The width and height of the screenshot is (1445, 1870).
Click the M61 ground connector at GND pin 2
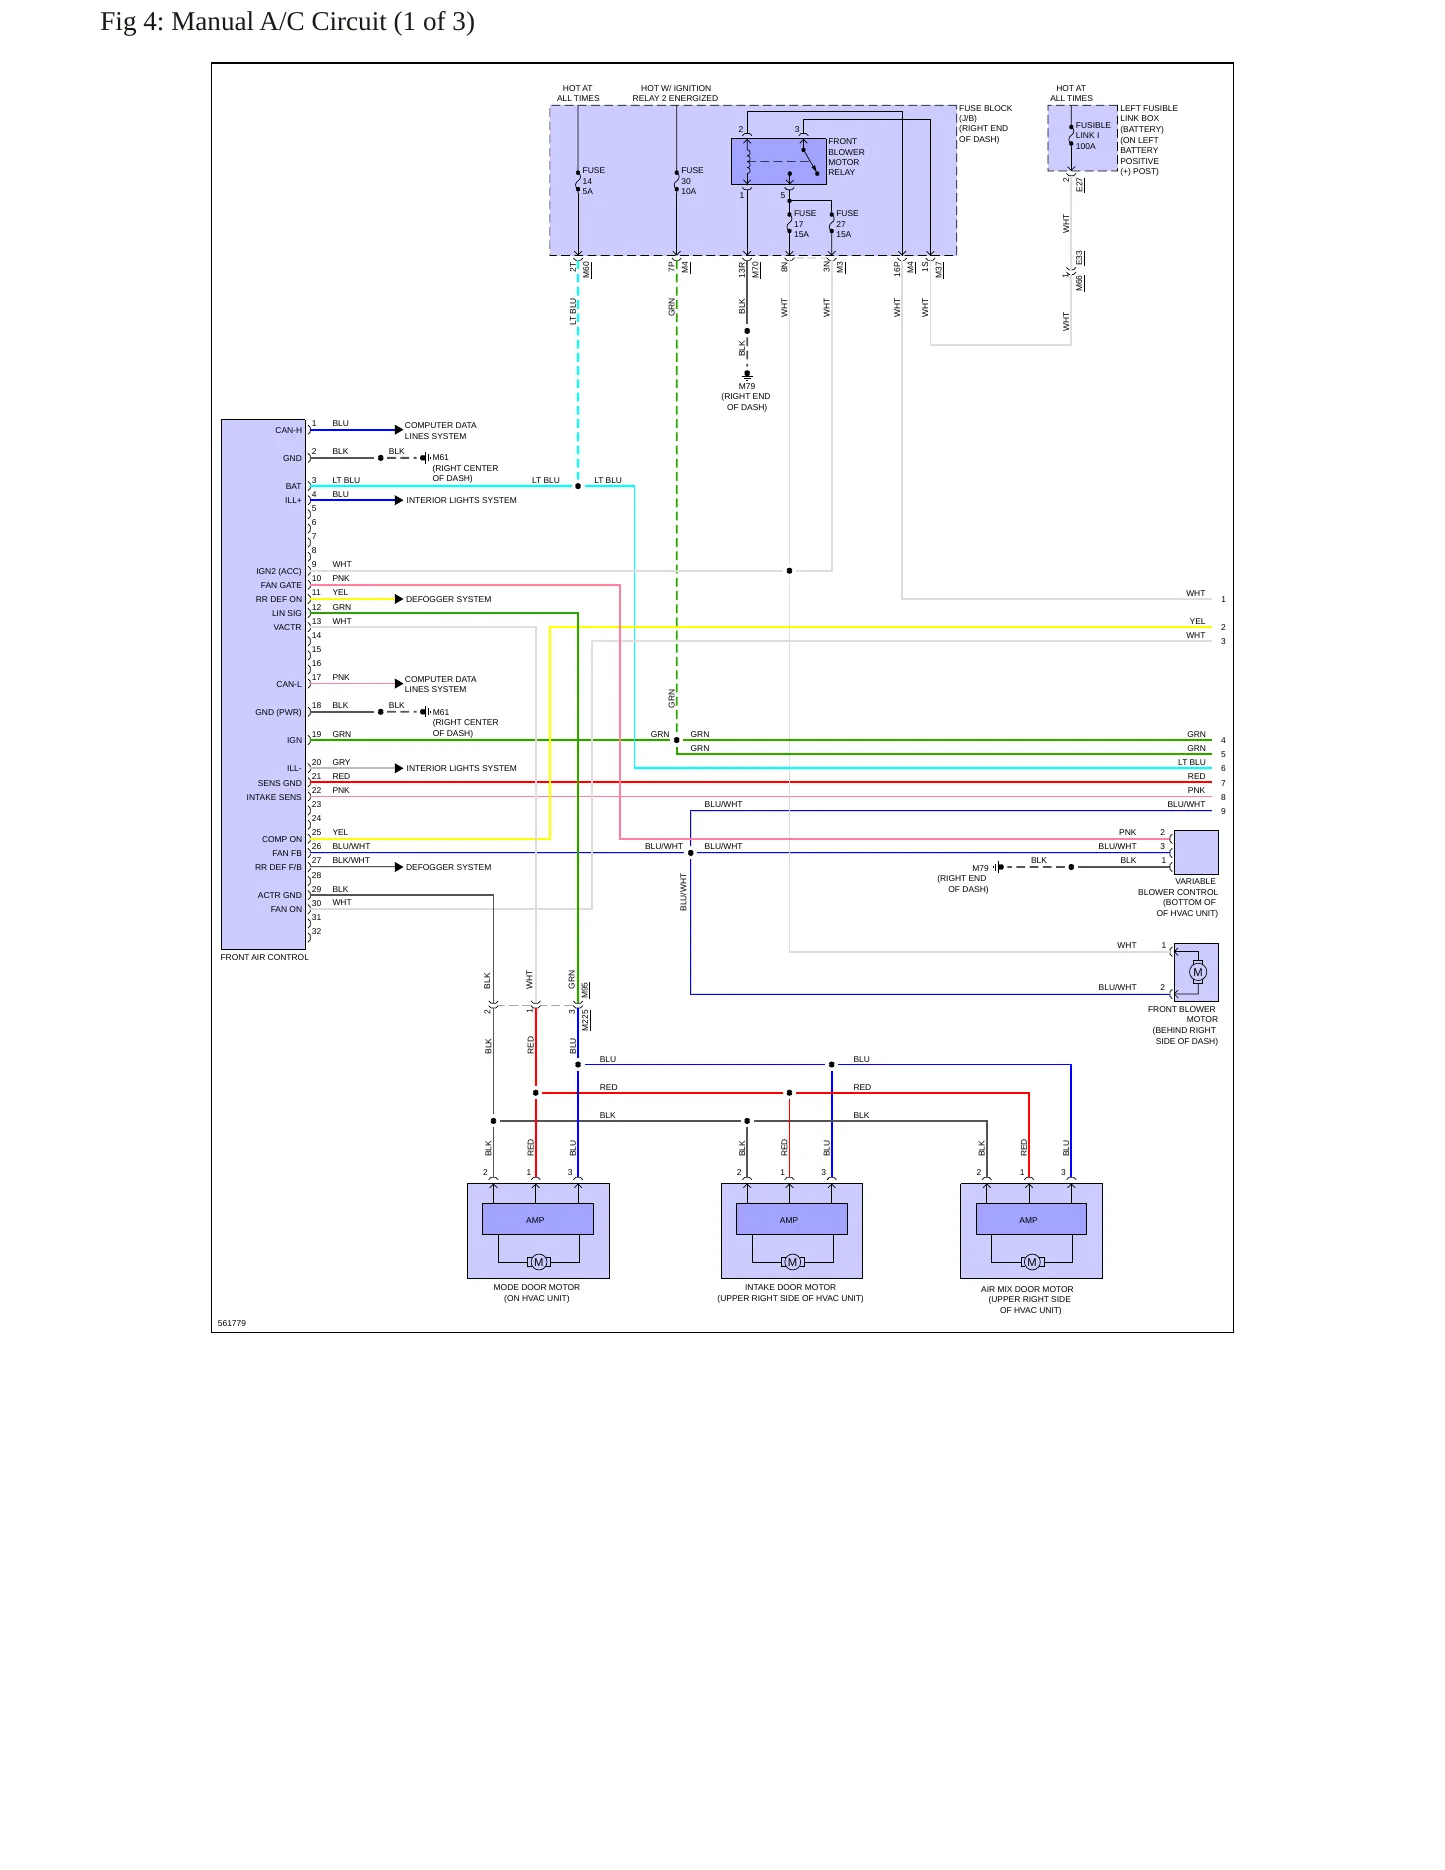425,458
